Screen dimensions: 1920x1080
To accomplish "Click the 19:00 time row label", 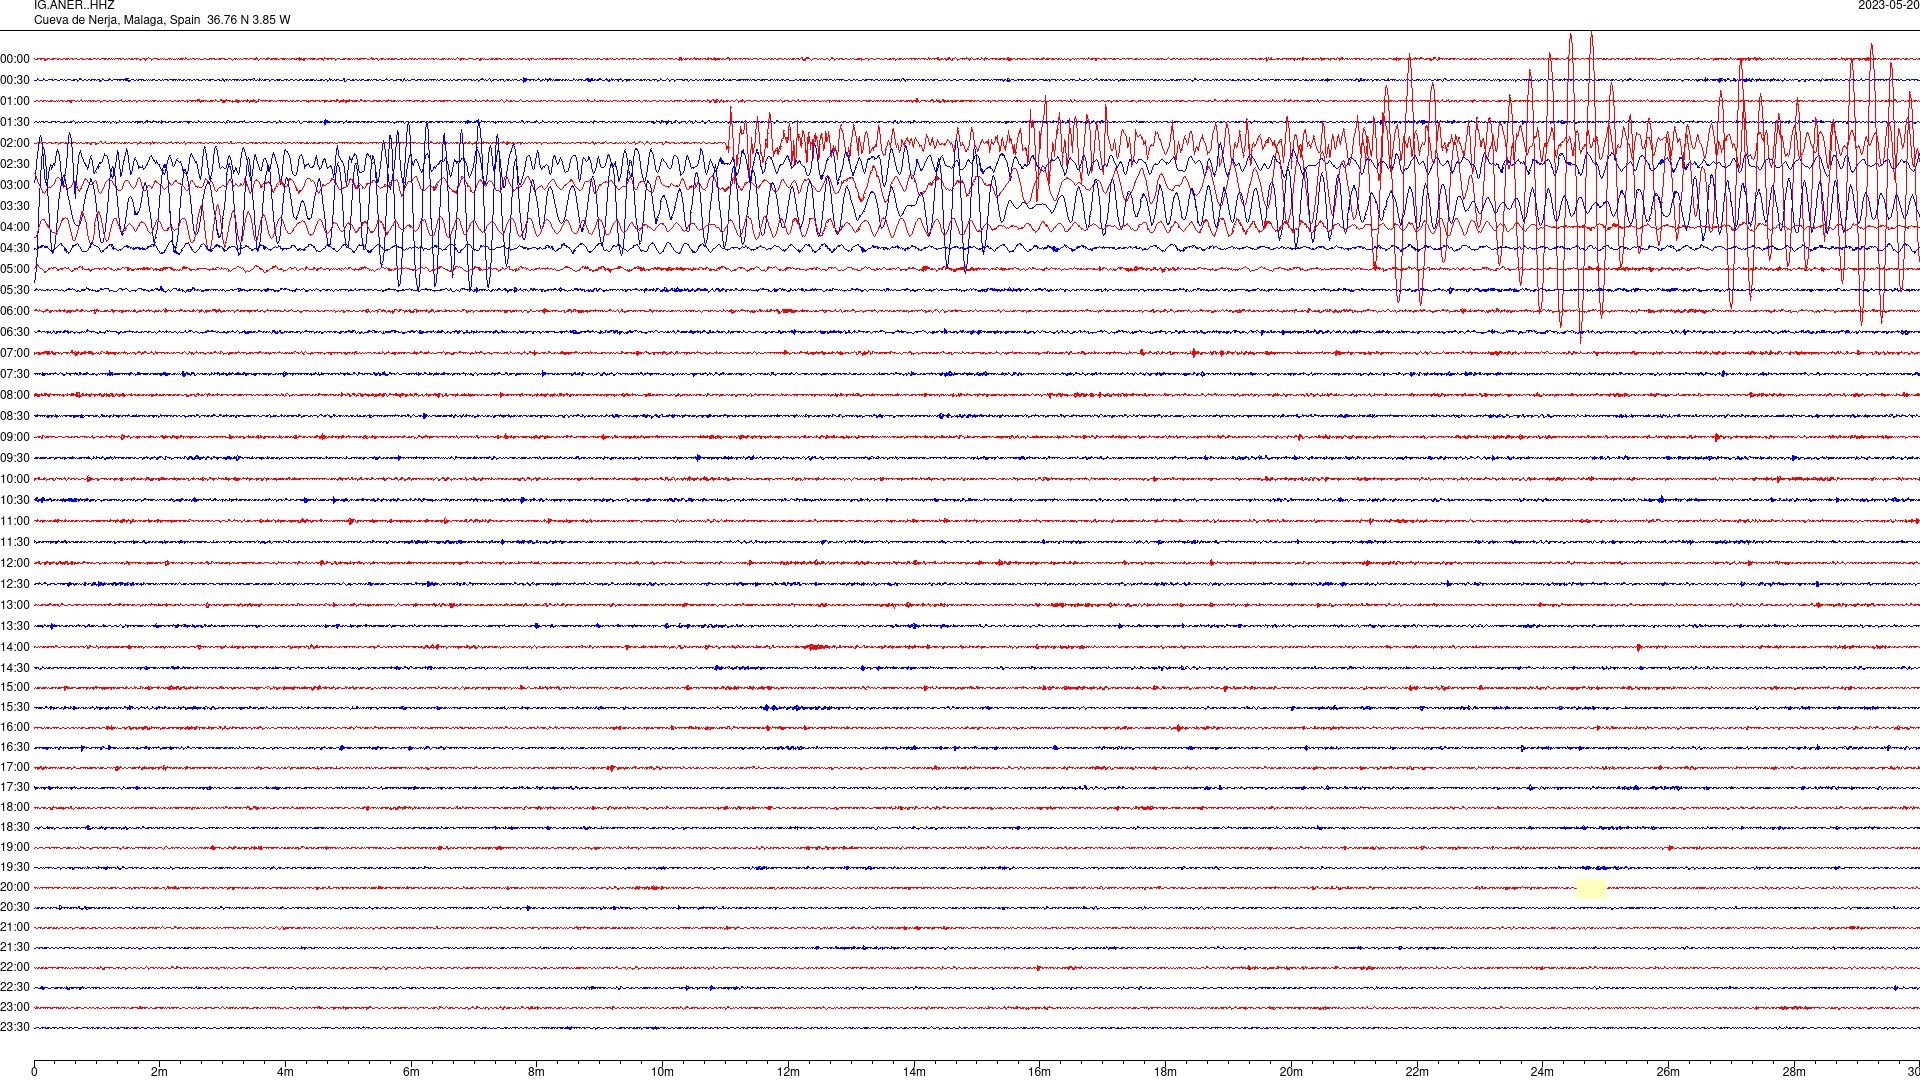I will click(15, 847).
